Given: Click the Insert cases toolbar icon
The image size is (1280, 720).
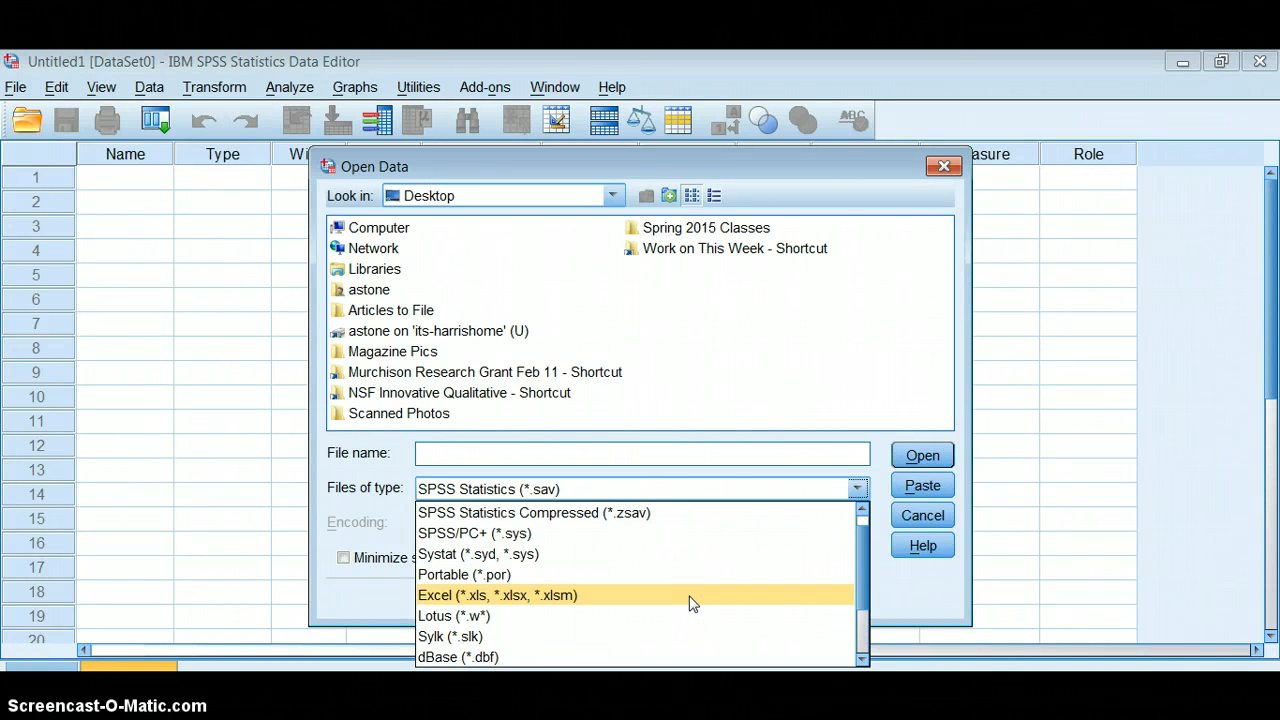Looking at the screenshot, I should click(x=516, y=121).
